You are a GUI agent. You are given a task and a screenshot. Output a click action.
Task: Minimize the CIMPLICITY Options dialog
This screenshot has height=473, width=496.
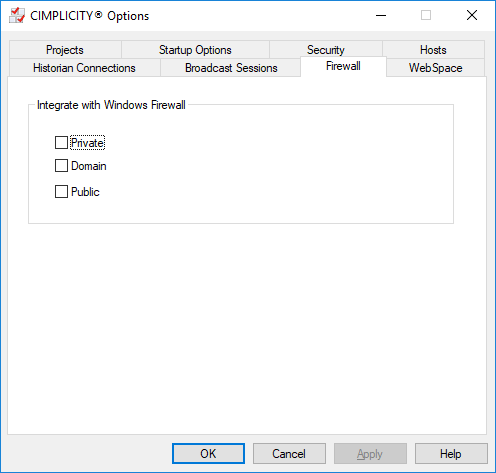381,15
